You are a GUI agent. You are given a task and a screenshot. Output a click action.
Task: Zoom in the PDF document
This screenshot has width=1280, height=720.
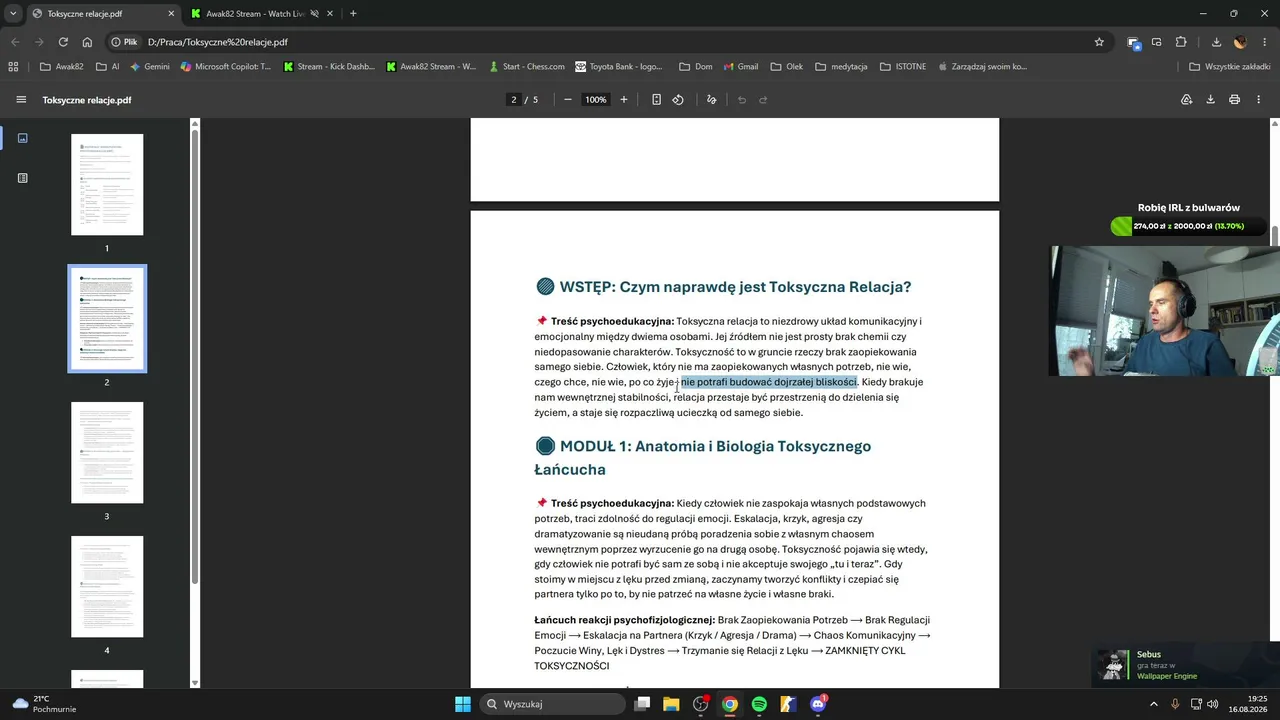(x=624, y=100)
